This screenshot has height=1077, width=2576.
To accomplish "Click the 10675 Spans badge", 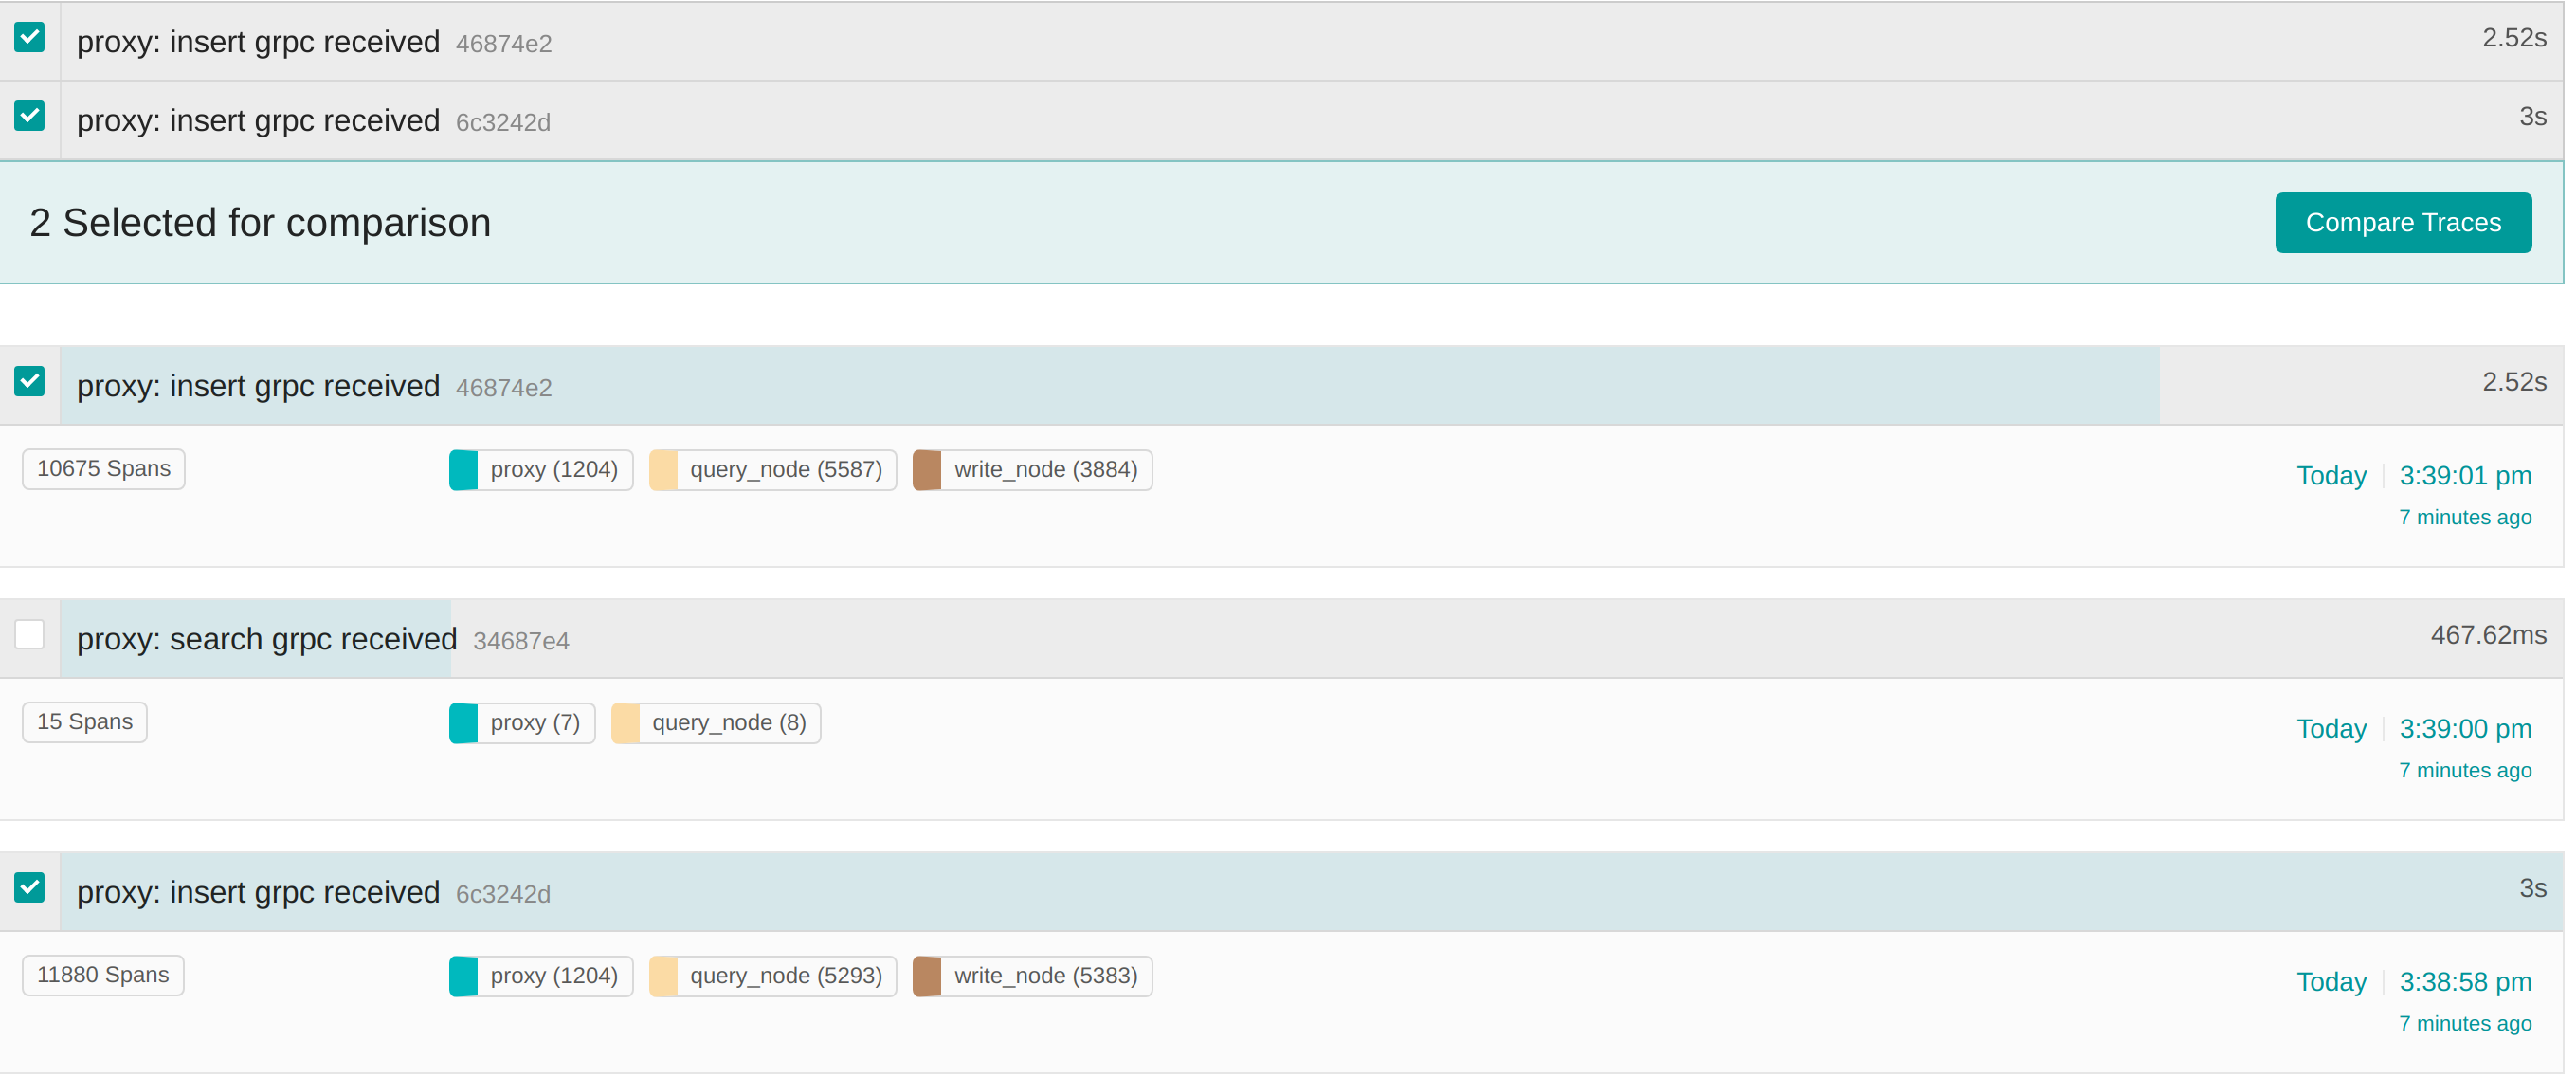I will pos(104,469).
